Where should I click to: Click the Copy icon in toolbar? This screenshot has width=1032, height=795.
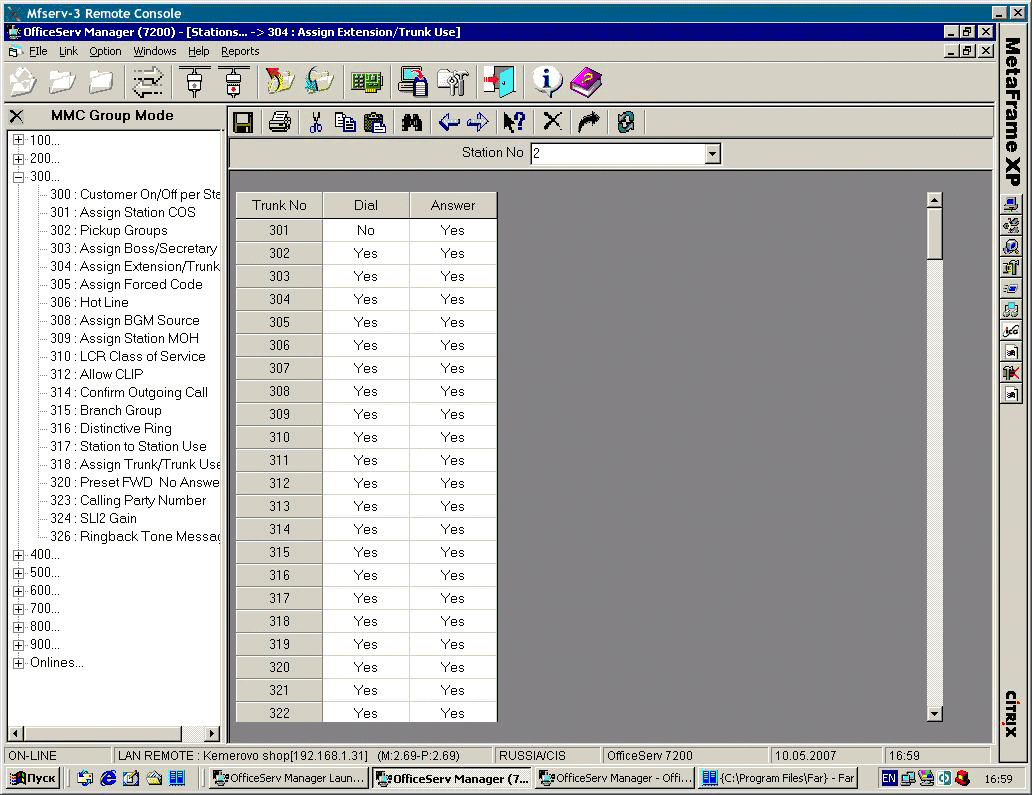tap(345, 122)
